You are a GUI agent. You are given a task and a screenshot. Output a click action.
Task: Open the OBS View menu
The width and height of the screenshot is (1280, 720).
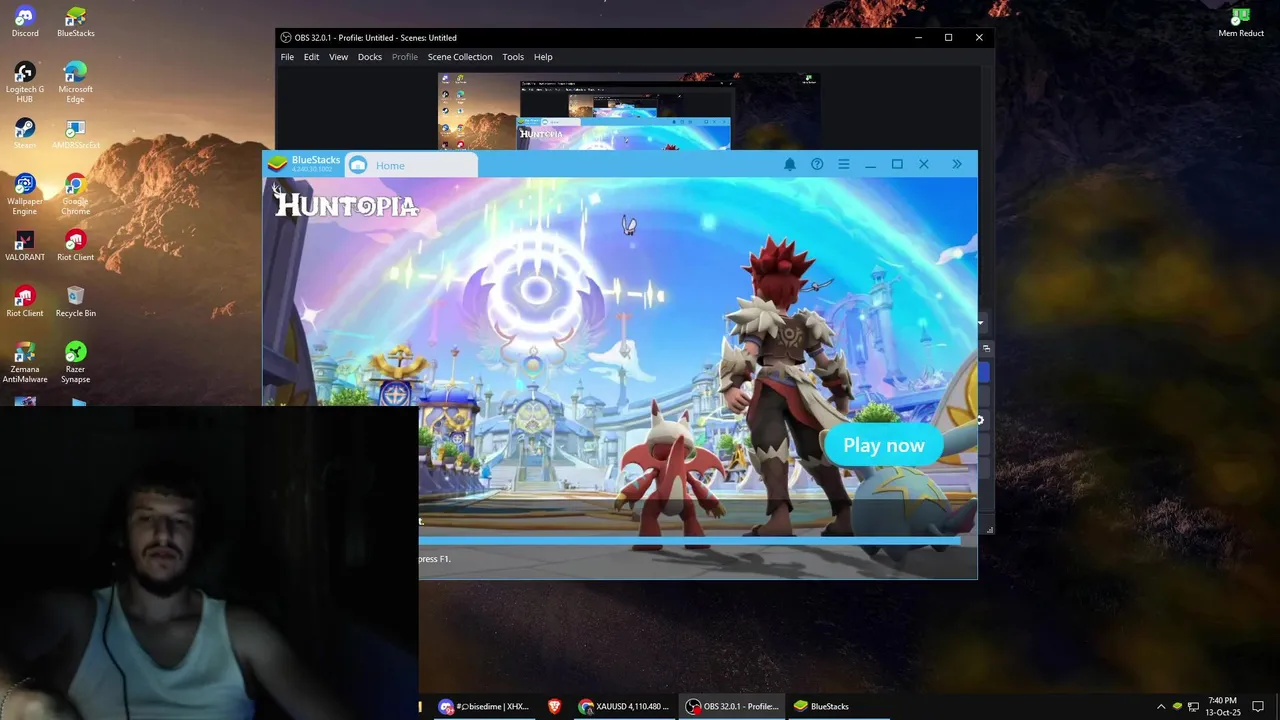click(338, 57)
